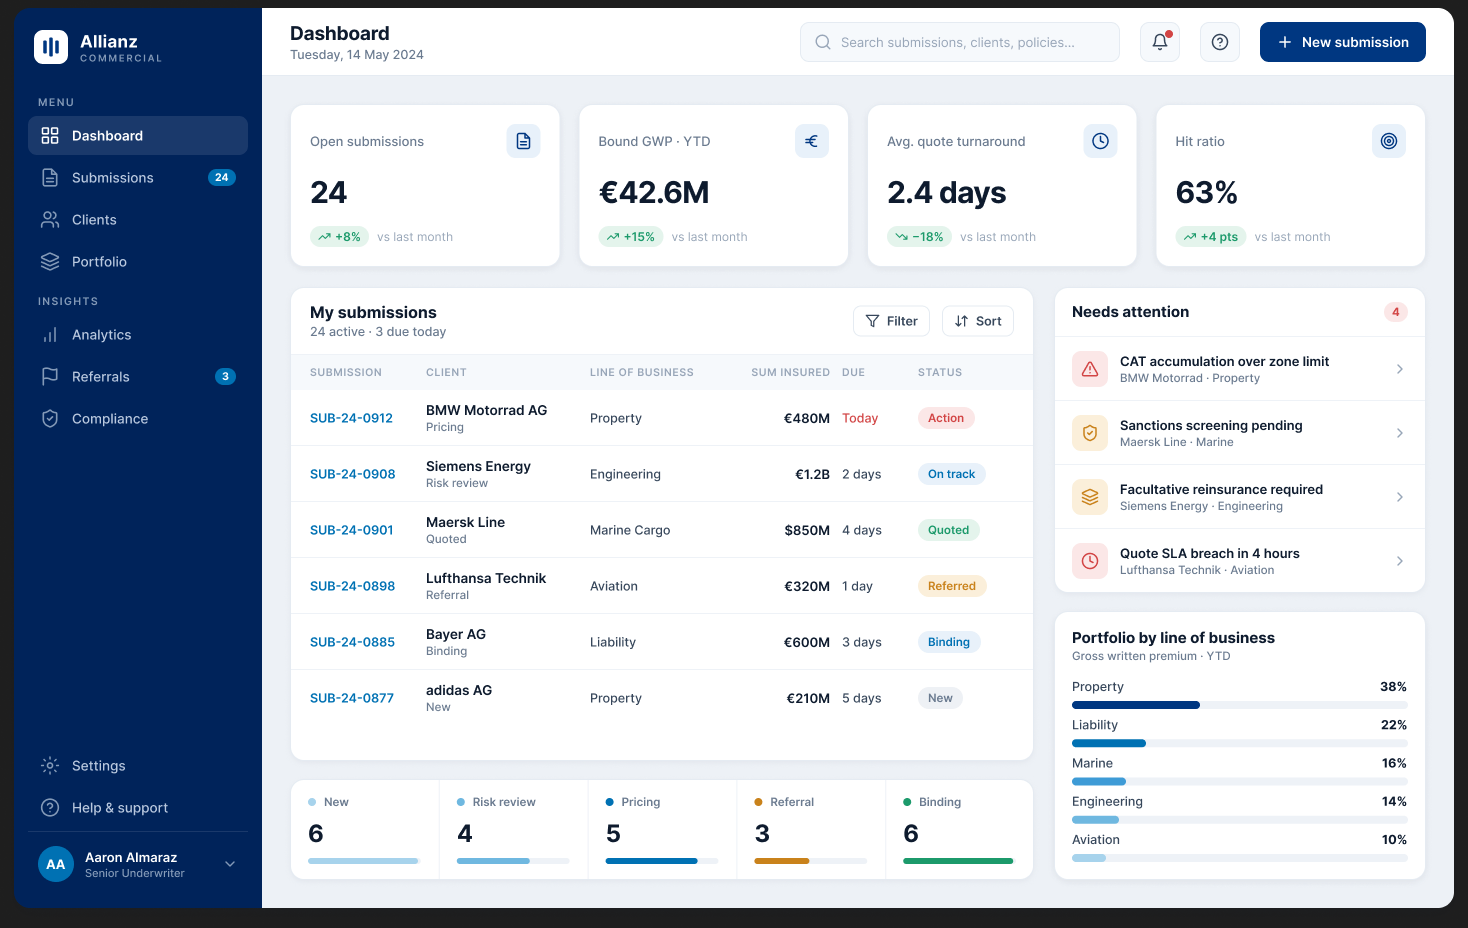The image size is (1468, 928).
Task: Open the notifications bell
Action: (1160, 42)
